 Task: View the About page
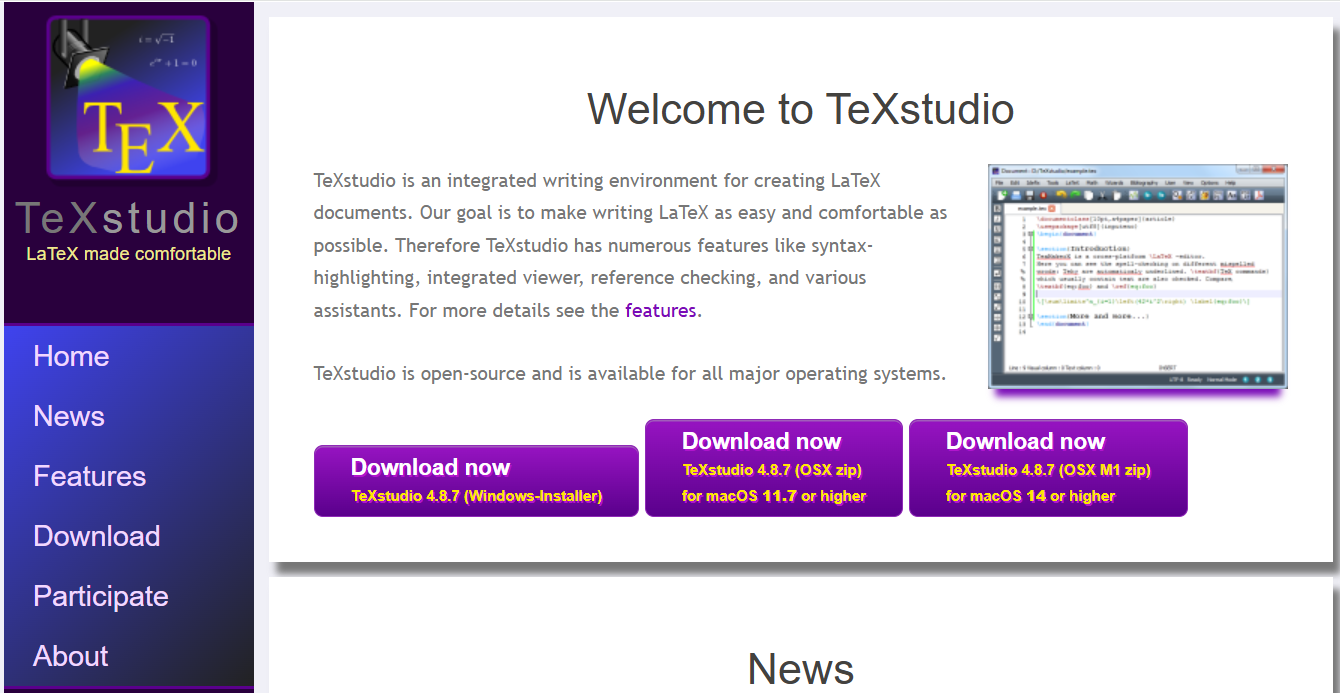coord(70,656)
